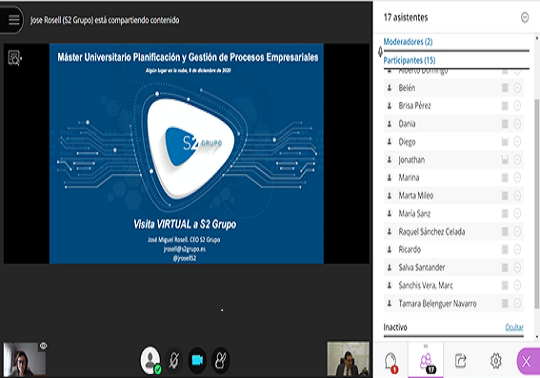Screen dimensions: 540x378
Task: Check connection status icon for Tamara Belenguer Navarro
Action: [505, 303]
